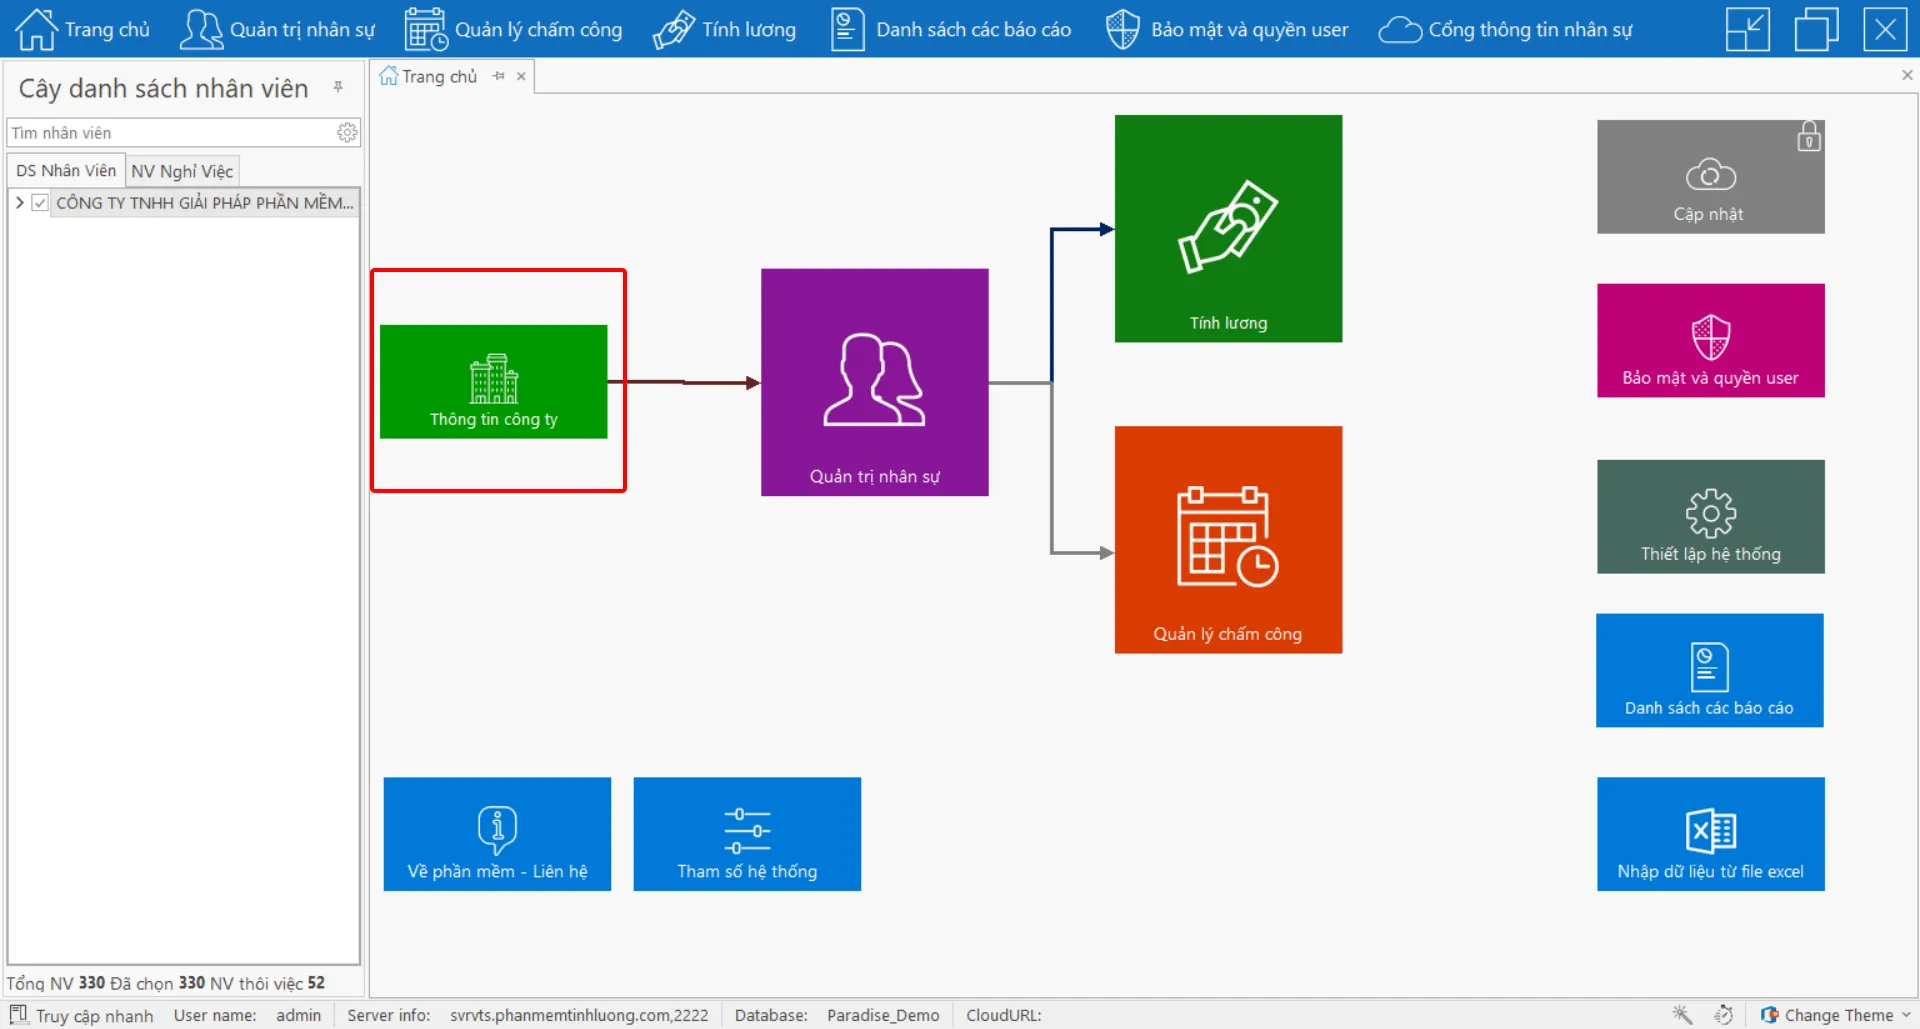
Task: Open the Change Theme dropdown
Action: [1836, 1015]
